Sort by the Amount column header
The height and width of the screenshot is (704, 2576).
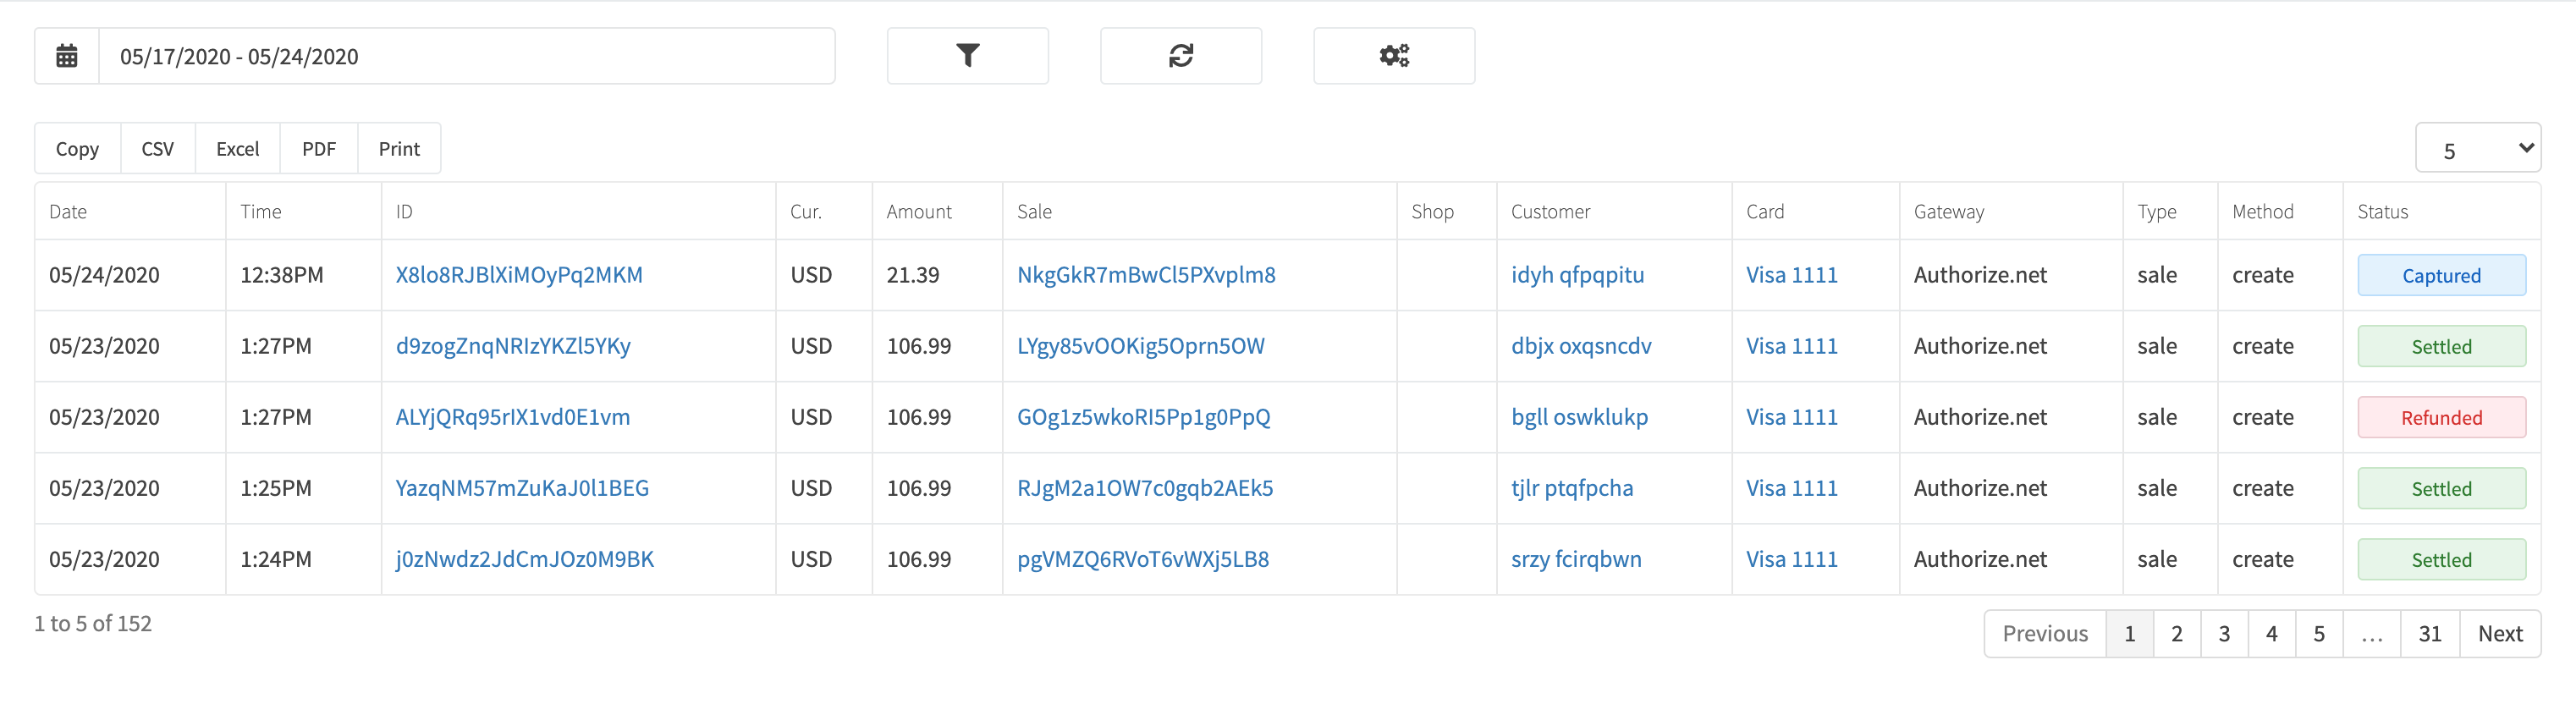click(x=937, y=211)
